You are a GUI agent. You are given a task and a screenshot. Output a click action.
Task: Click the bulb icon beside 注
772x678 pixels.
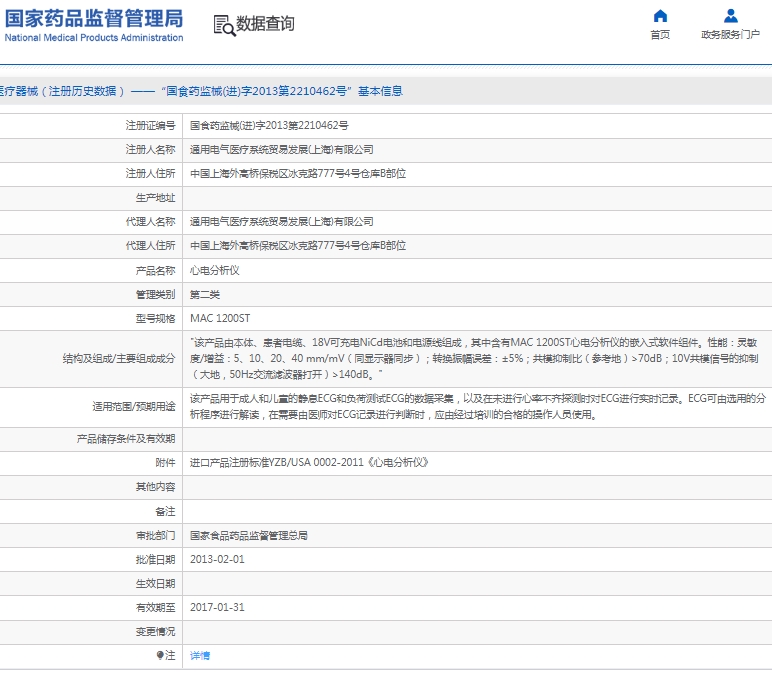pos(160,655)
